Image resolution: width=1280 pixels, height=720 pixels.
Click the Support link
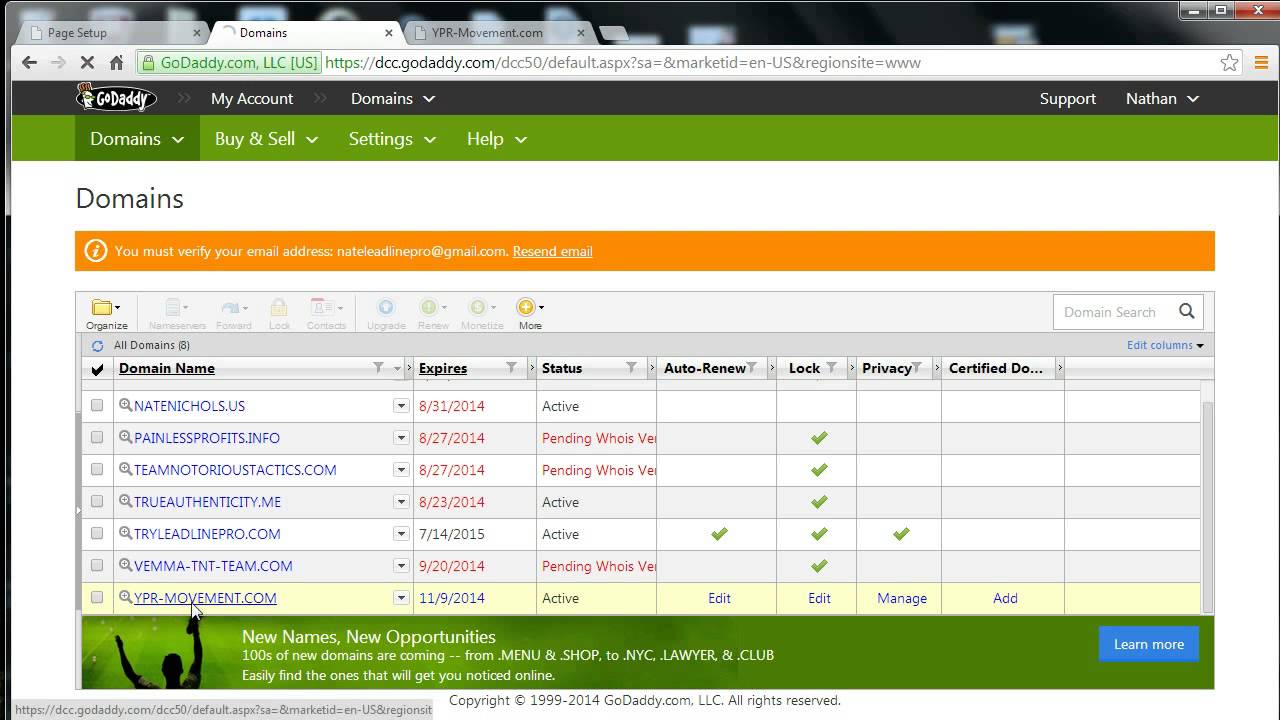pyautogui.click(x=1067, y=98)
